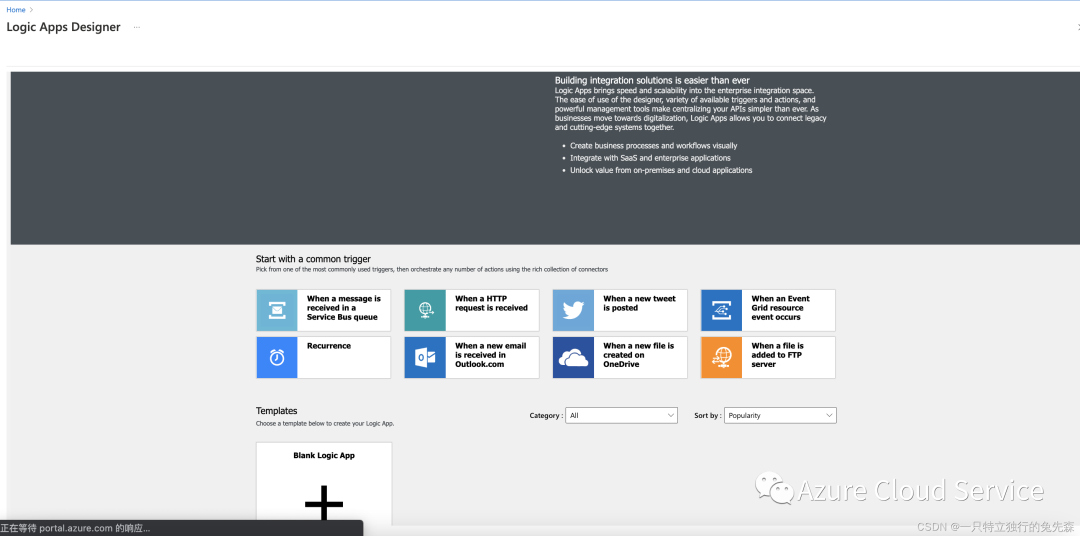Viewport: 1080px width, 536px height.
Task: Click 'Building integration solutions is easier than ever' heading
Action: [x=652, y=81]
